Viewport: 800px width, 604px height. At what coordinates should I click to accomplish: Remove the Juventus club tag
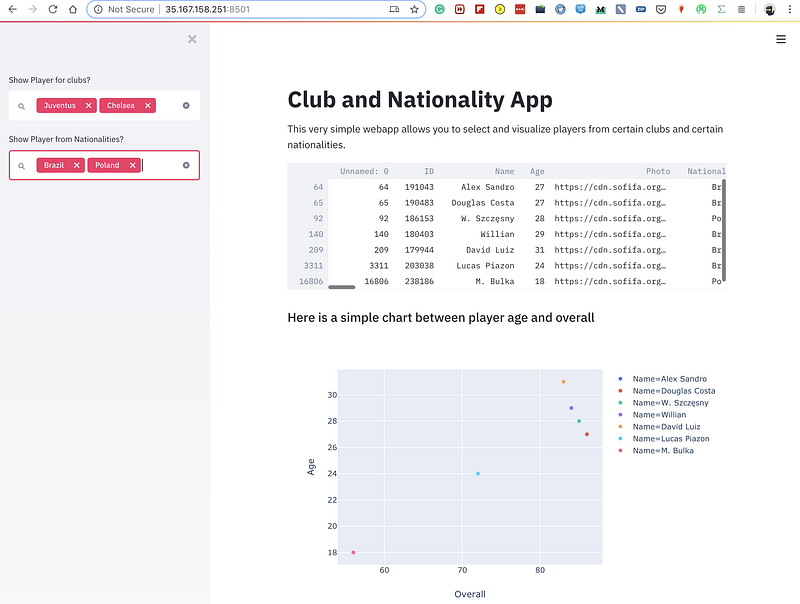coord(88,106)
